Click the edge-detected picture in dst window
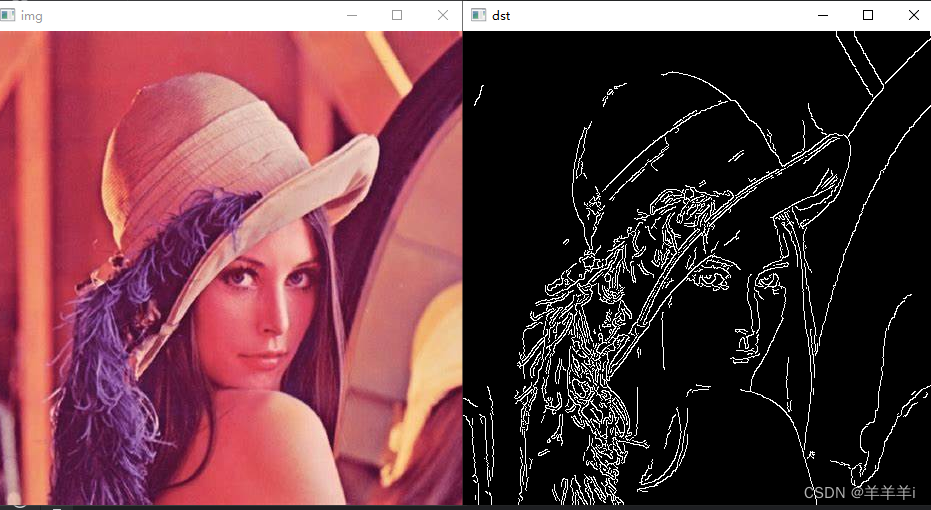 point(697,268)
